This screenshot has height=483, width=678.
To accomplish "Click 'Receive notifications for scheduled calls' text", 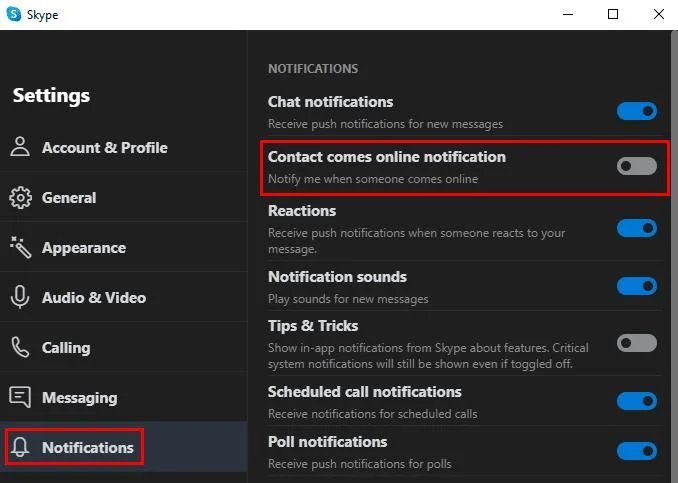I will (372, 414).
